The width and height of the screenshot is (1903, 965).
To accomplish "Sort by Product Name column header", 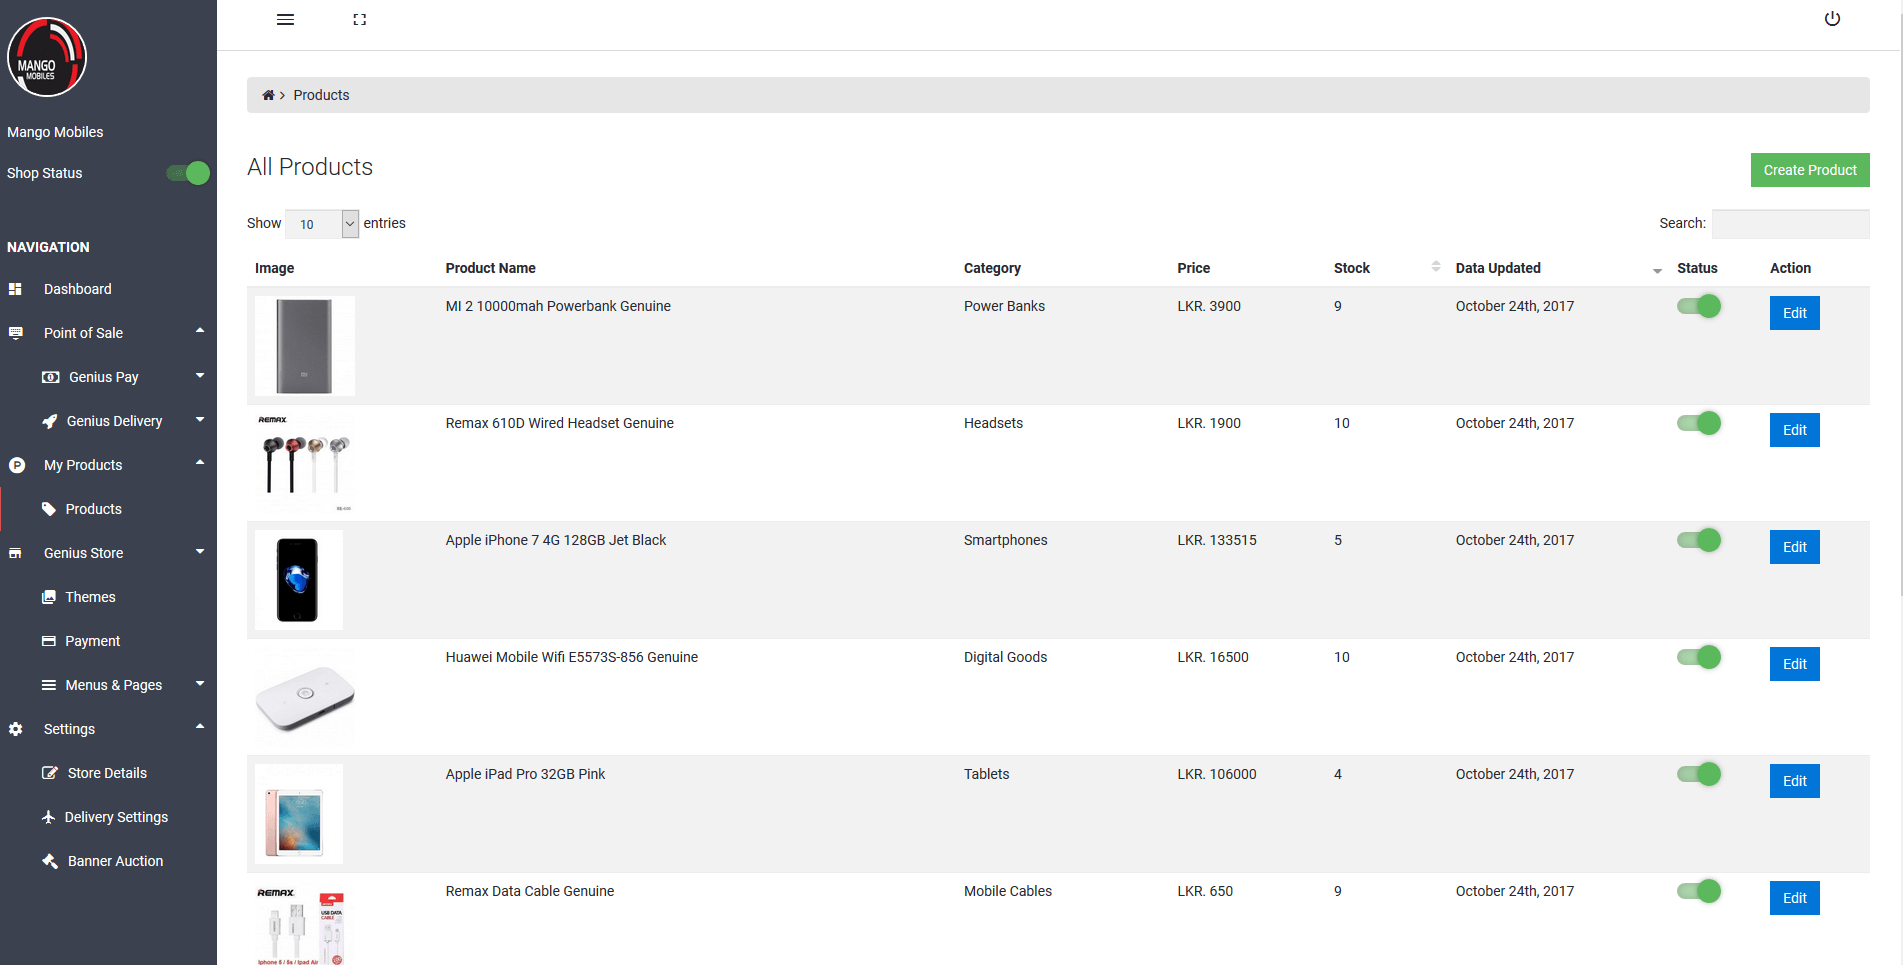I will 490,268.
